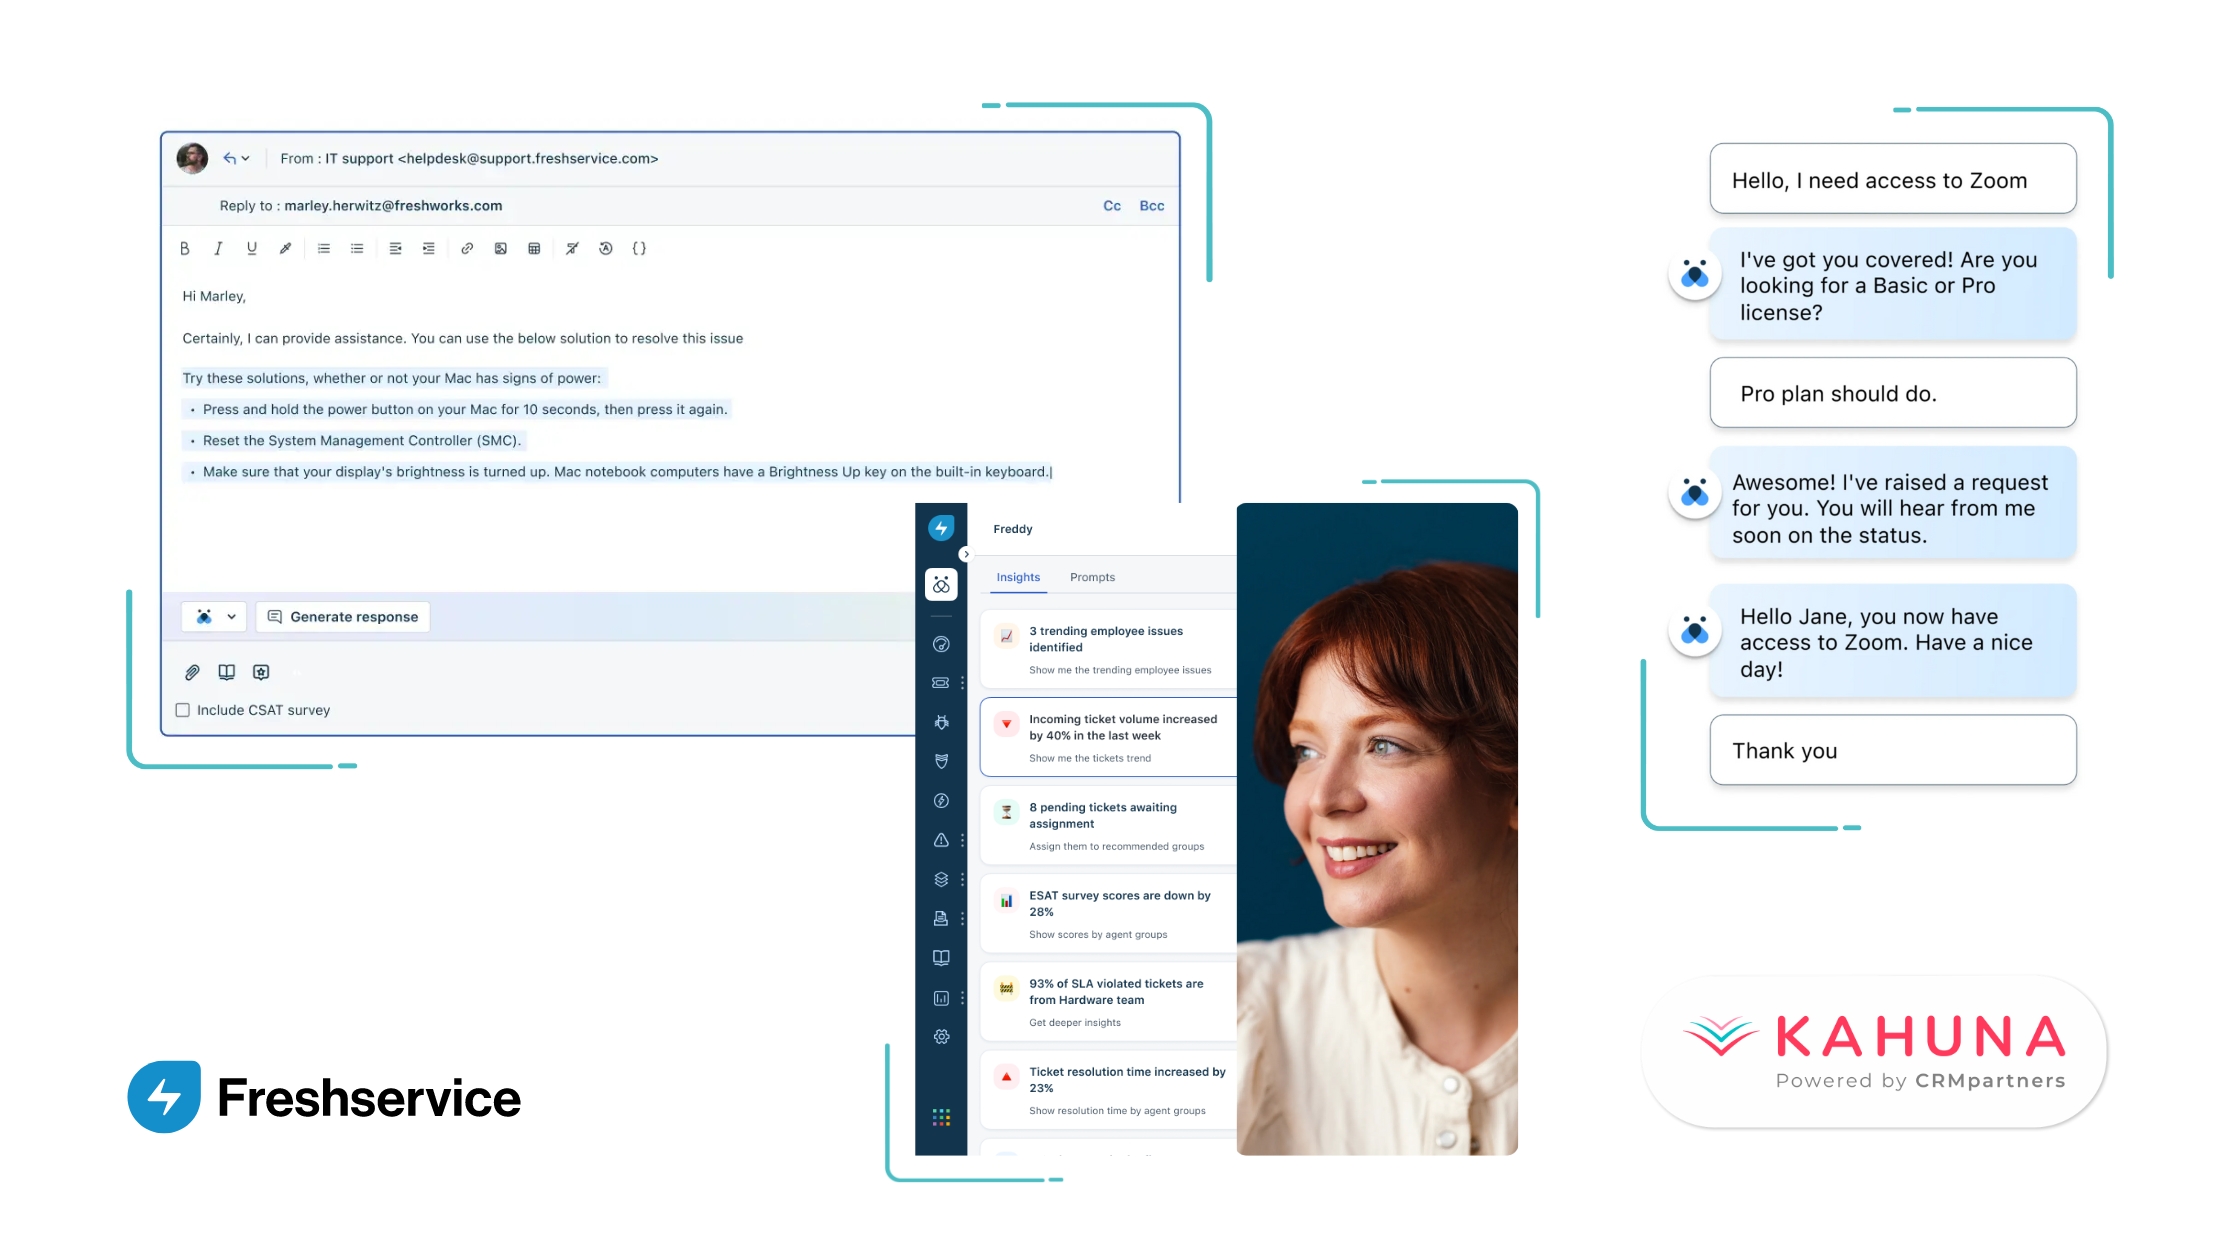Select the Pro plan should do message

tap(1893, 393)
